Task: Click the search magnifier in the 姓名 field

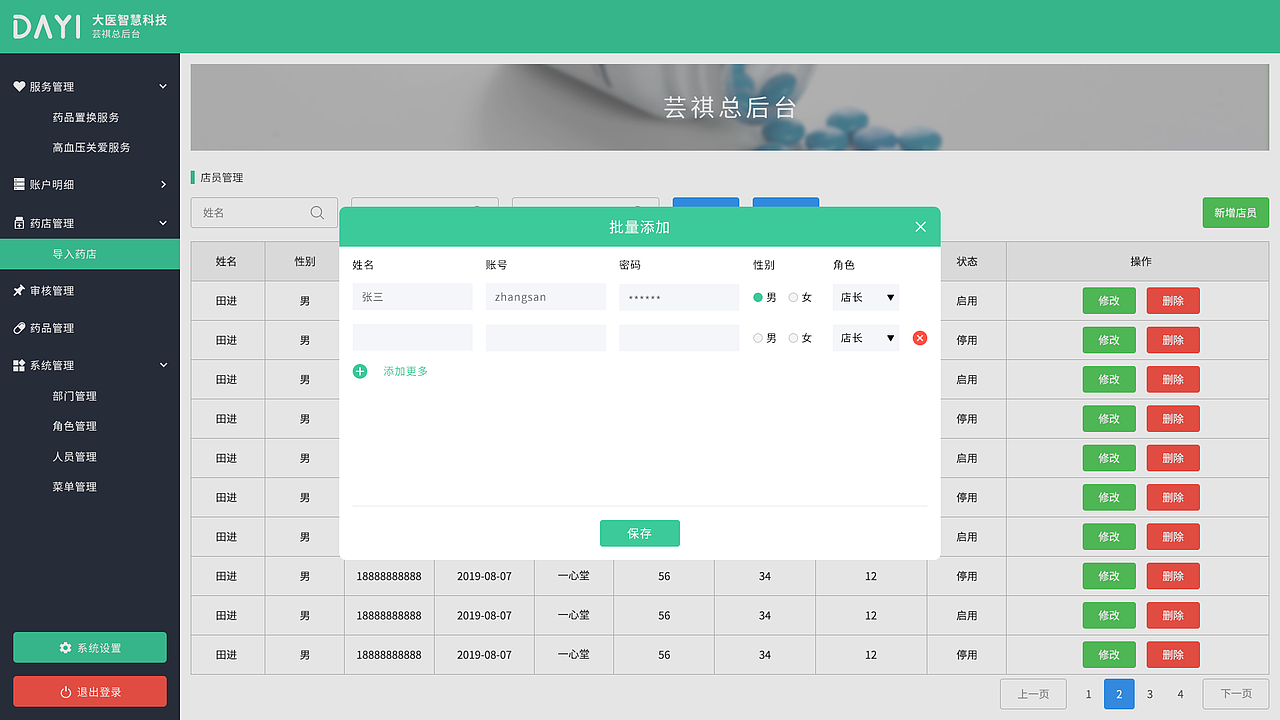Action: (x=317, y=212)
